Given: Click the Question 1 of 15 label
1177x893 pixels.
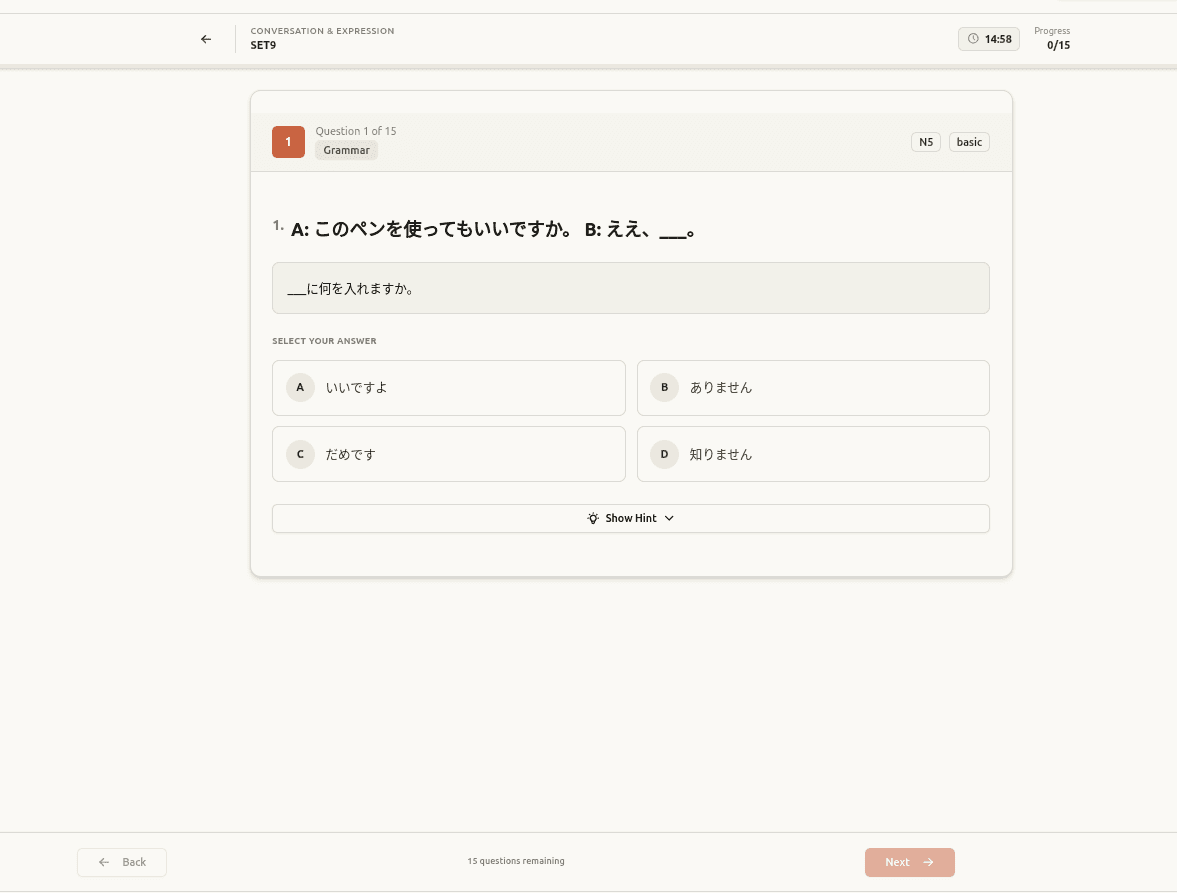Looking at the screenshot, I should [x=356, y=131].
